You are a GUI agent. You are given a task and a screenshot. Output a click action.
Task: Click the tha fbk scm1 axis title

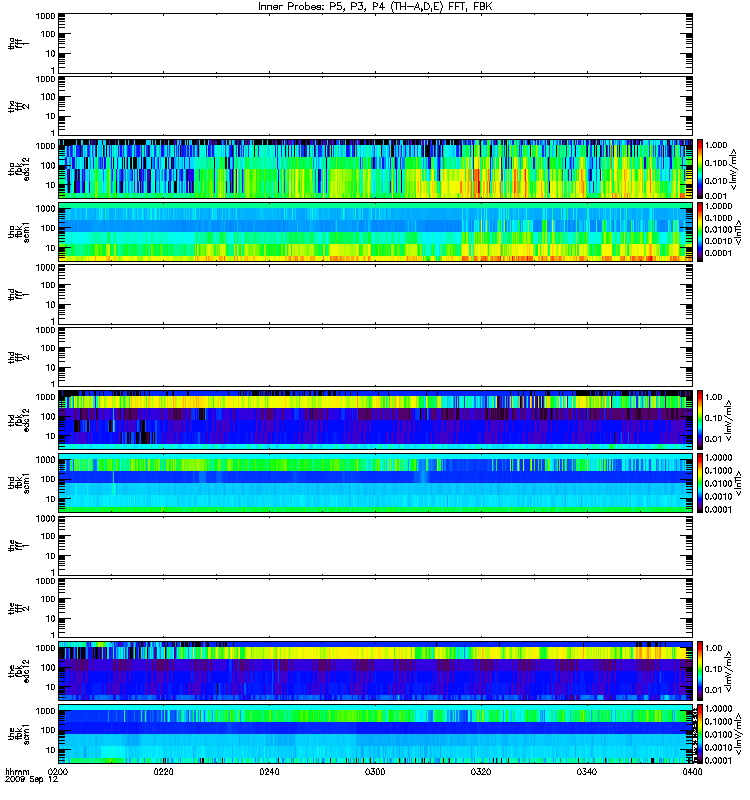point(19,232)
